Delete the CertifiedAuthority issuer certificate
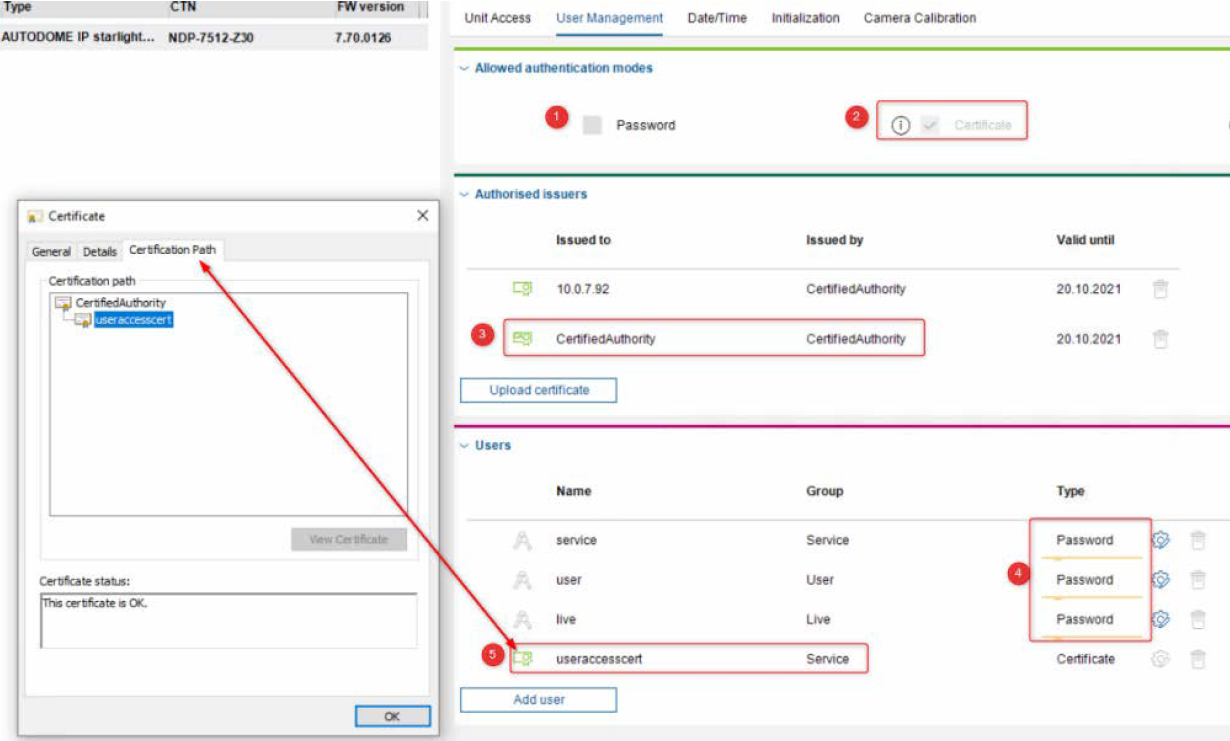Screen dimensions: 1230x741 1160,339
